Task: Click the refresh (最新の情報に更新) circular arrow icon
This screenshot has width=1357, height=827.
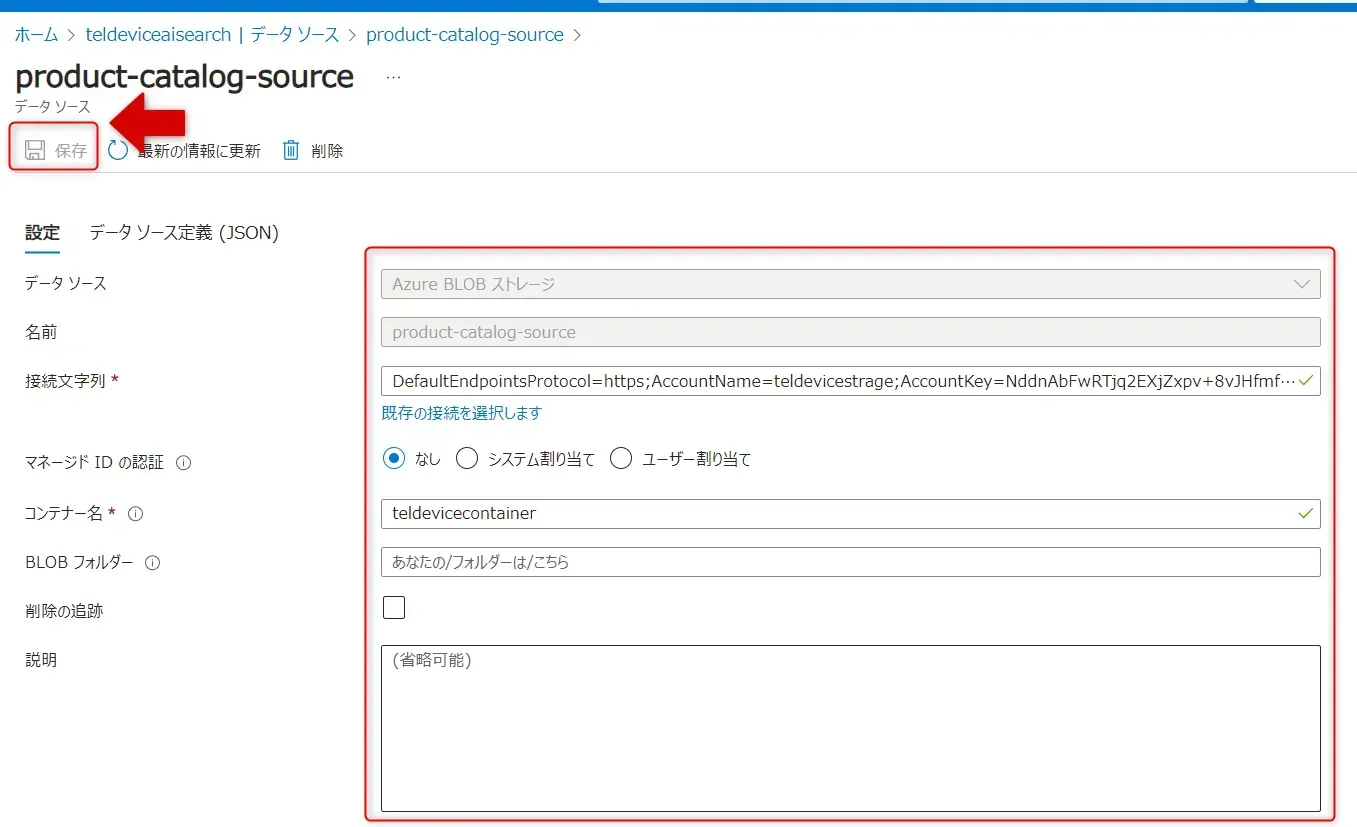Action: point(118,150)
